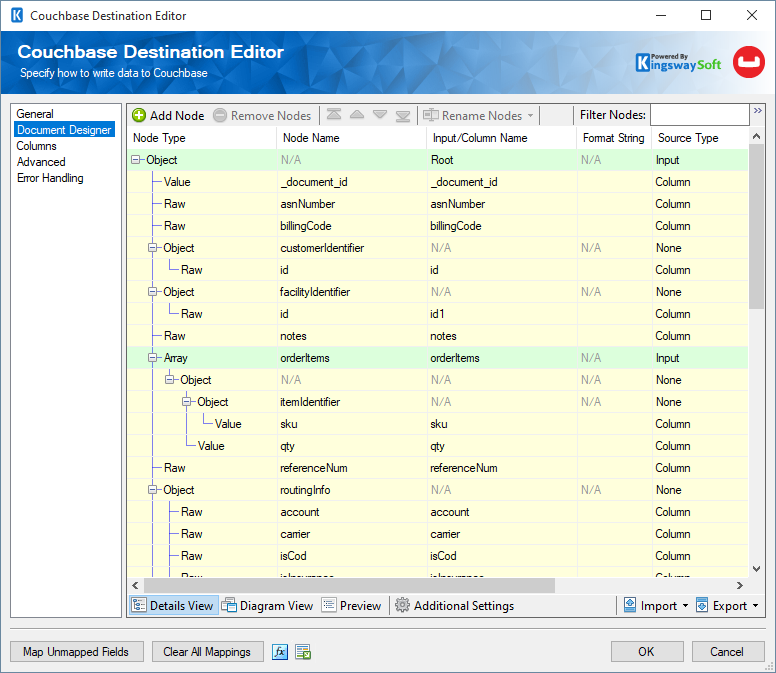This screenshot has height=673, width=776.
Task: Open the Error Handling page
Action: pos(50,178)
